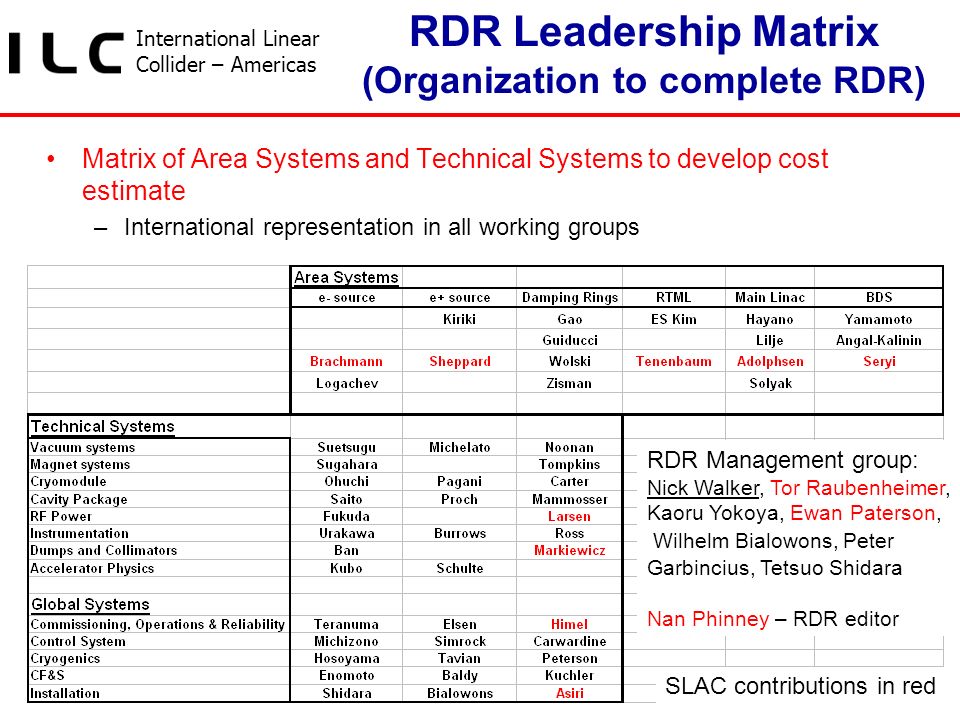Image resolution: width=960 pixels, height=720 pixels.
Task: Click the 'Area Systems' table heading
Action: point(346,277)
